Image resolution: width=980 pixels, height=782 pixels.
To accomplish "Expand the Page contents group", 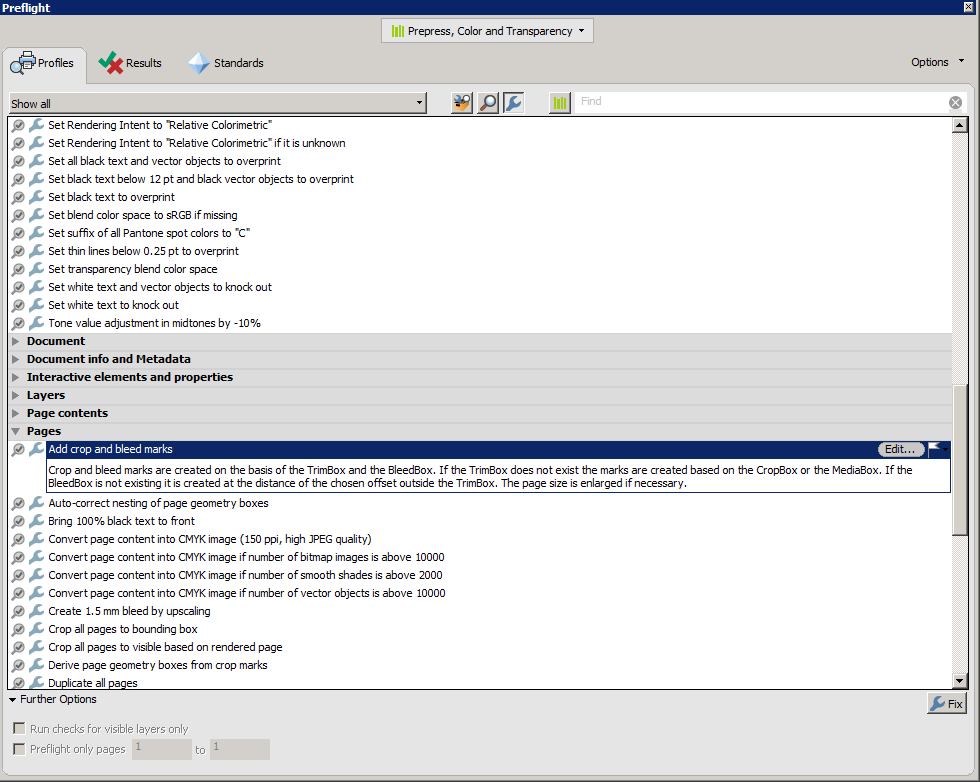I will 16,413.
